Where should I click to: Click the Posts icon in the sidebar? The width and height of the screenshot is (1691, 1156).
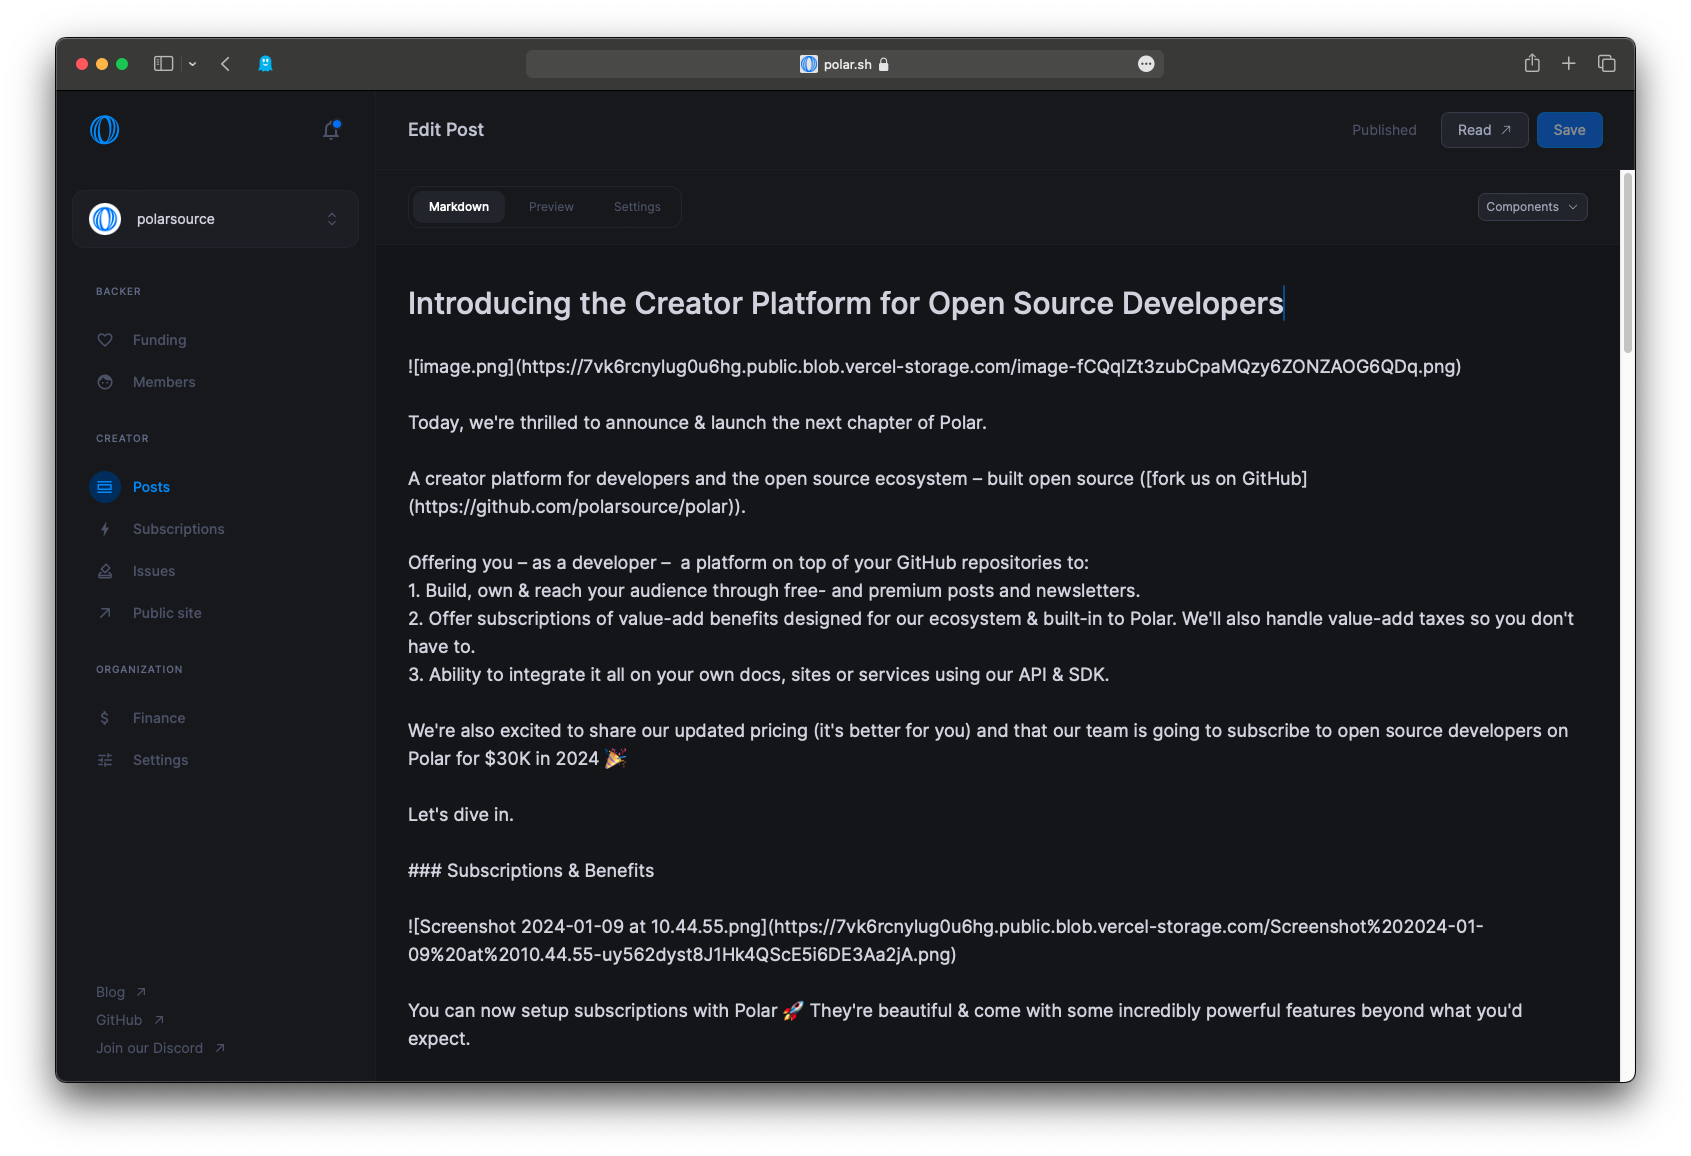click(105, 487)
